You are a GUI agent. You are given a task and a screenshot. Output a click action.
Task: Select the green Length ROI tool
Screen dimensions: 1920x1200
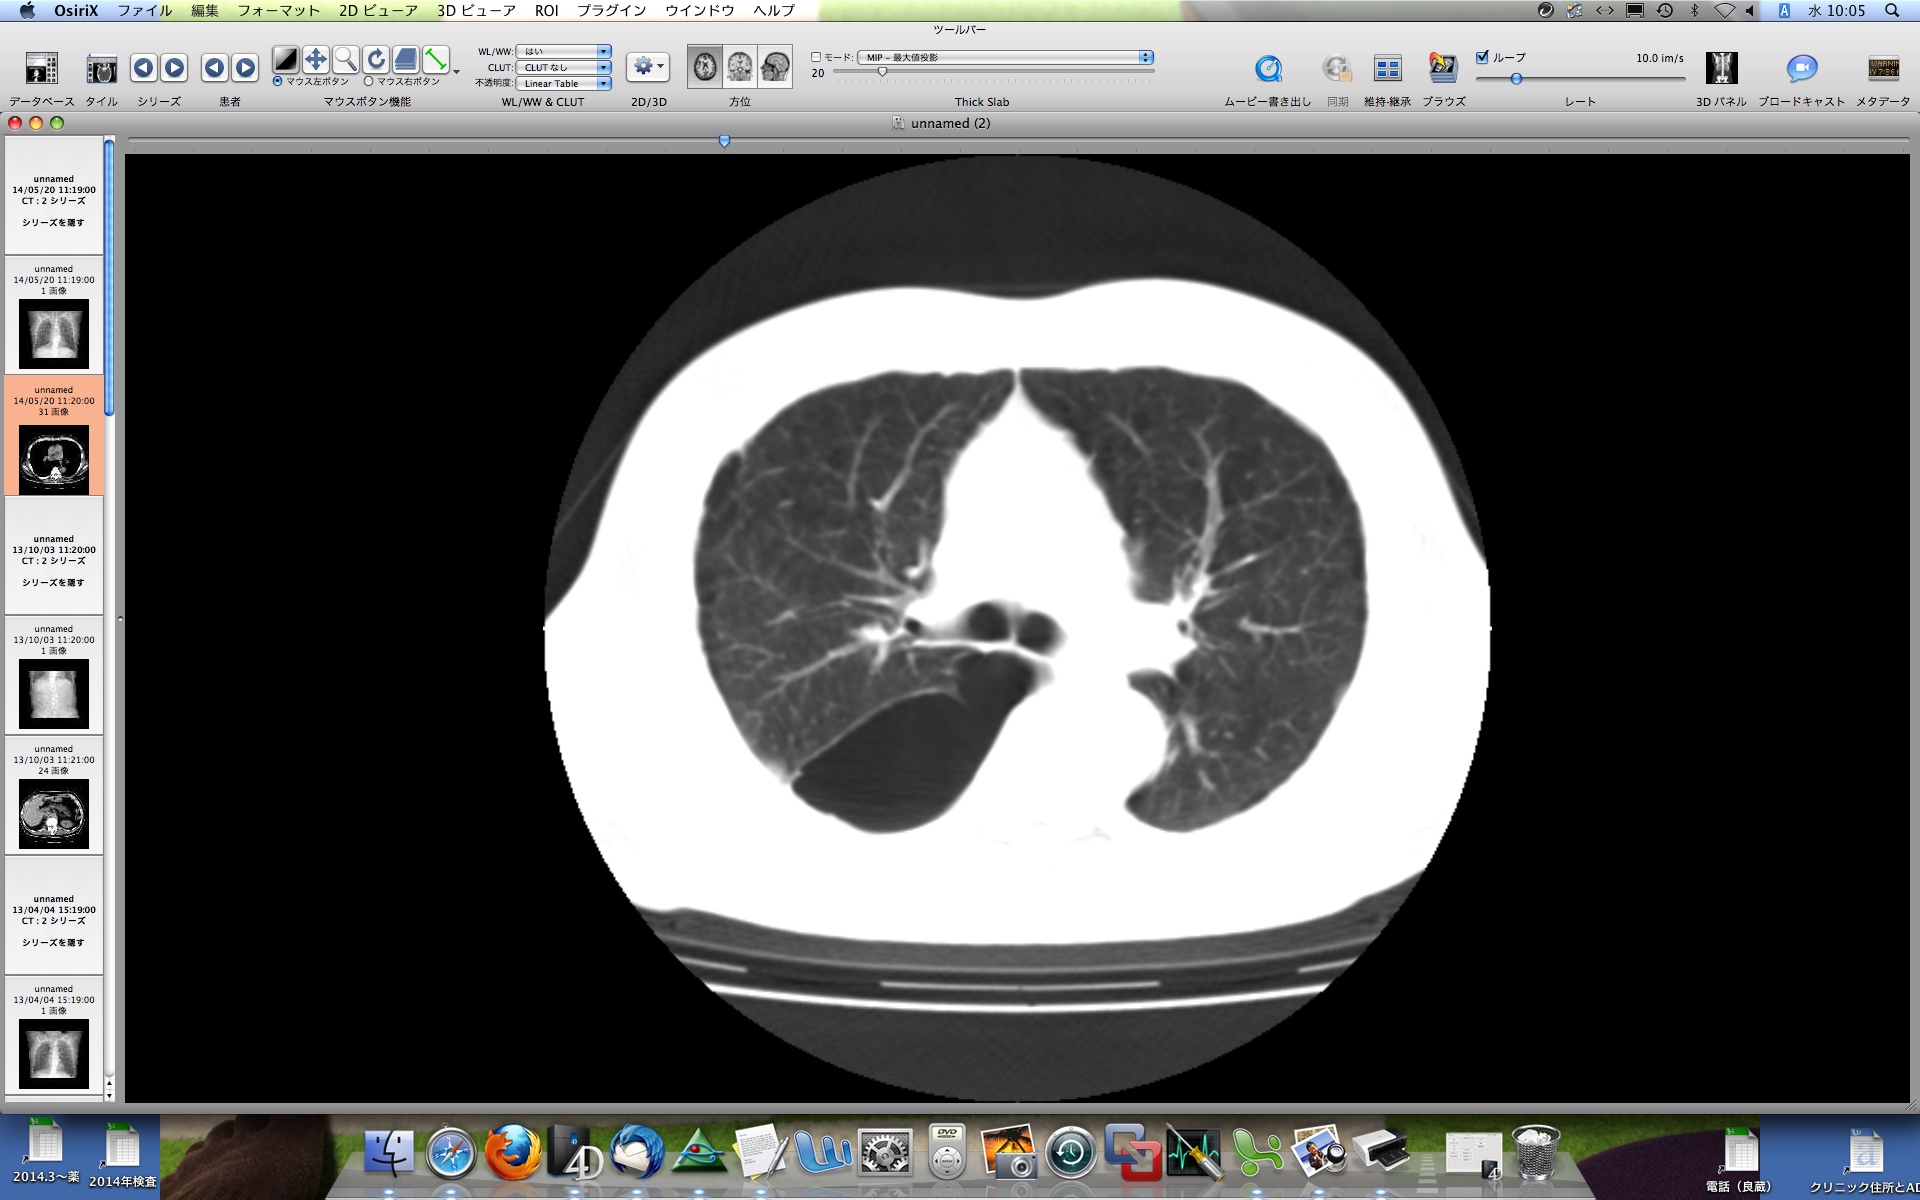coord(436,60)
